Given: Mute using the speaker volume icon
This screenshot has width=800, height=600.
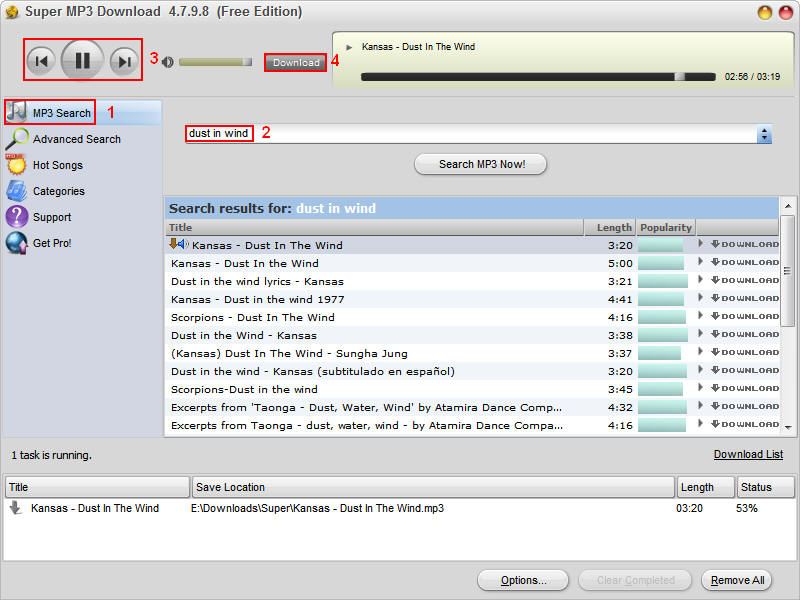Looking at the screenshot, I should [x=167, y=62].
